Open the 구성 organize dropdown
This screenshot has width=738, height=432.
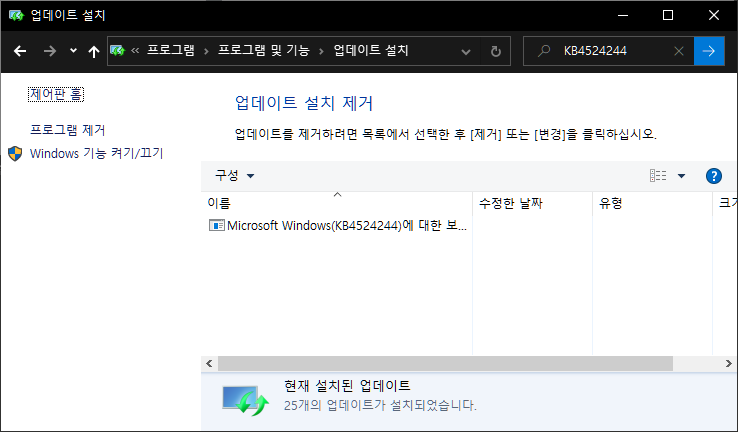pos(234,176)
